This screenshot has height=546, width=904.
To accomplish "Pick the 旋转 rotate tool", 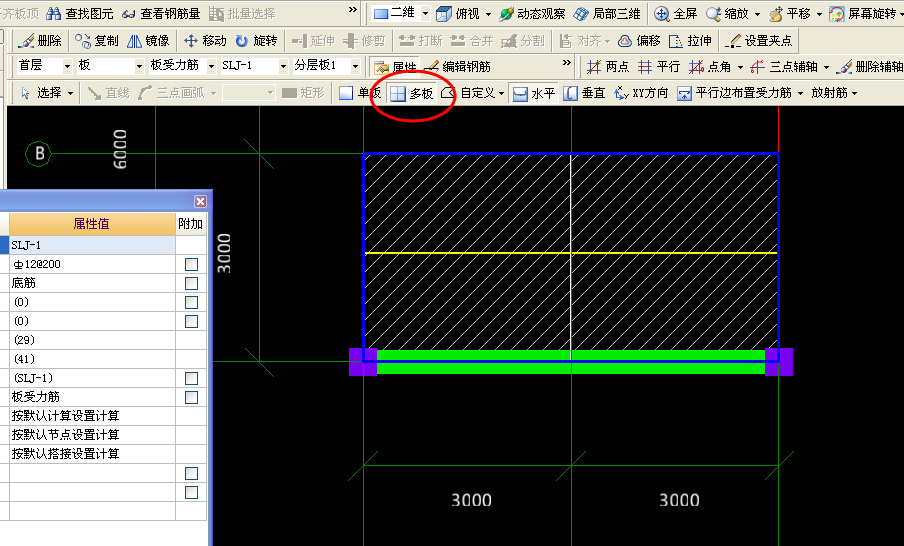I will tap(257, 41).
